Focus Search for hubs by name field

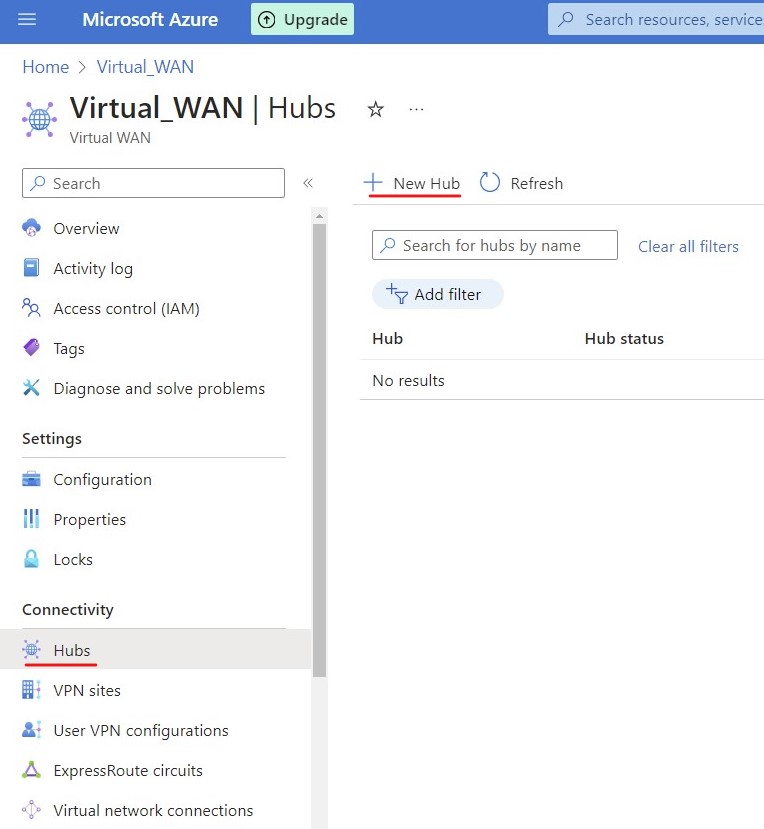click(494, 245)
